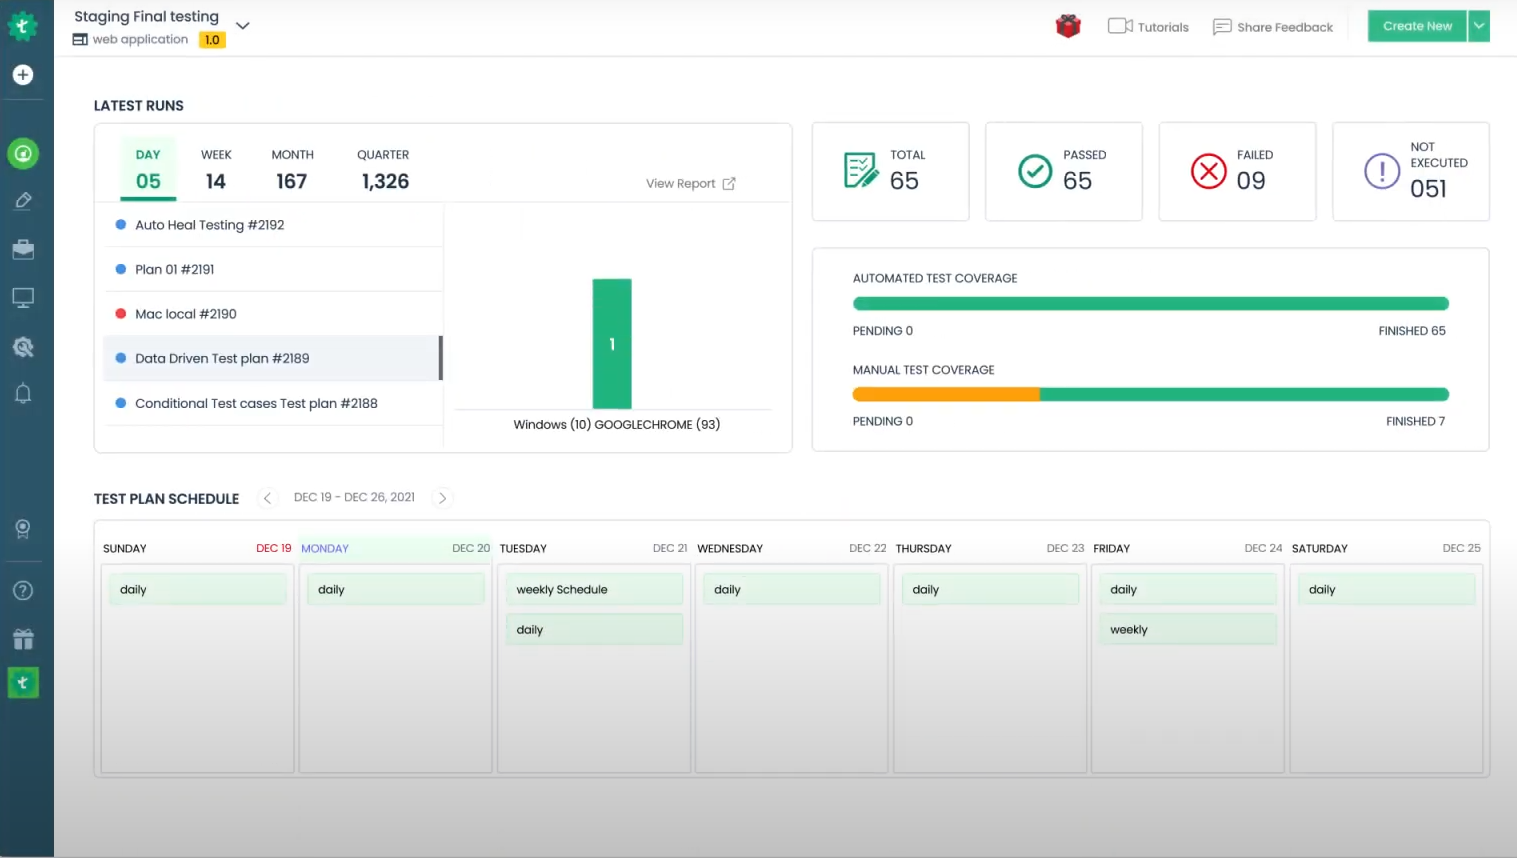
Task: Click the Testsigma logo in the sidebar
Action: [23, 26]
